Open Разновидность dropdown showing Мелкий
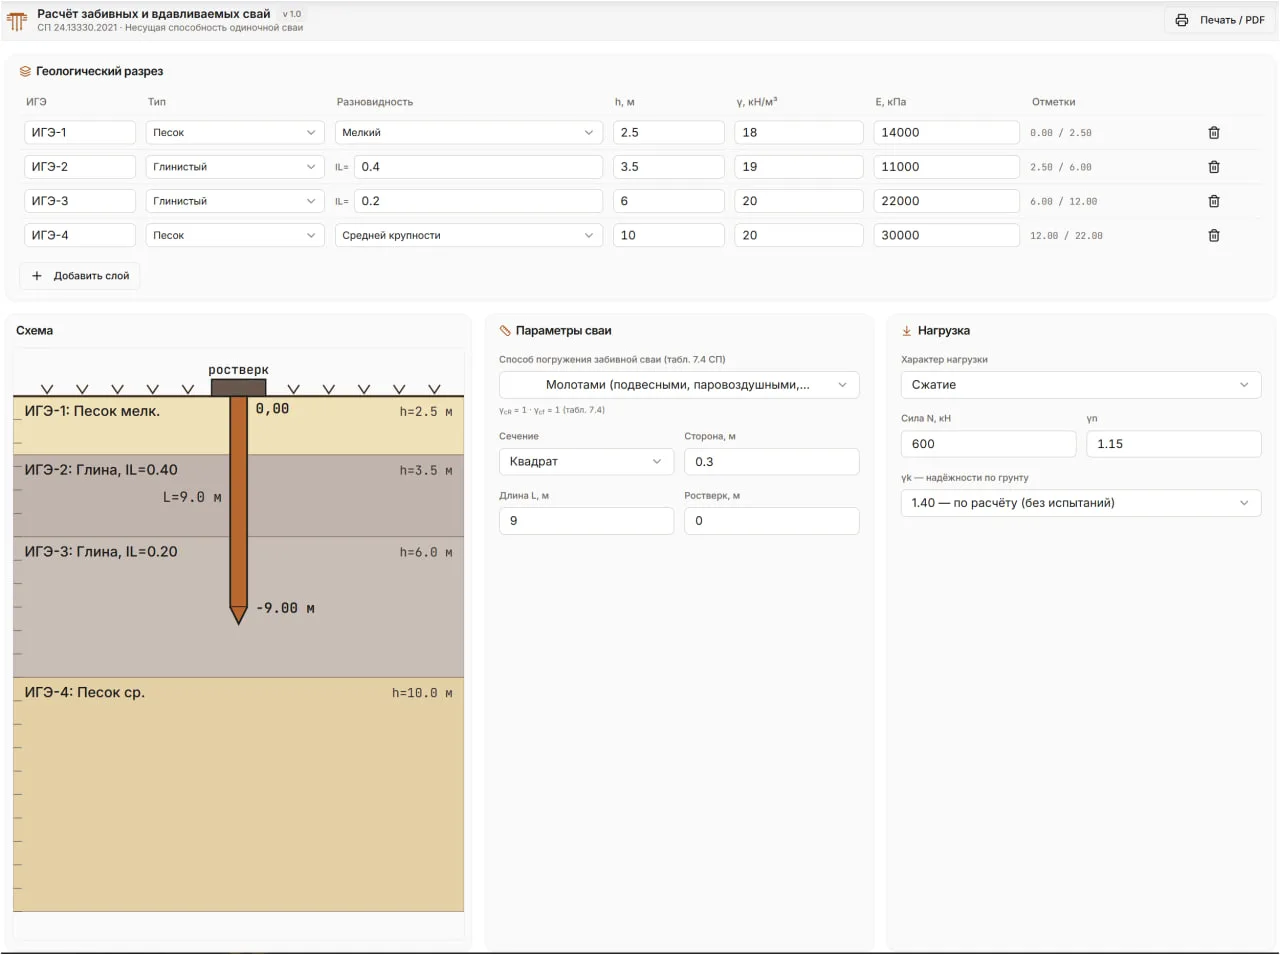The height and width of the screenshot is (955, 1280). [468, 132]
